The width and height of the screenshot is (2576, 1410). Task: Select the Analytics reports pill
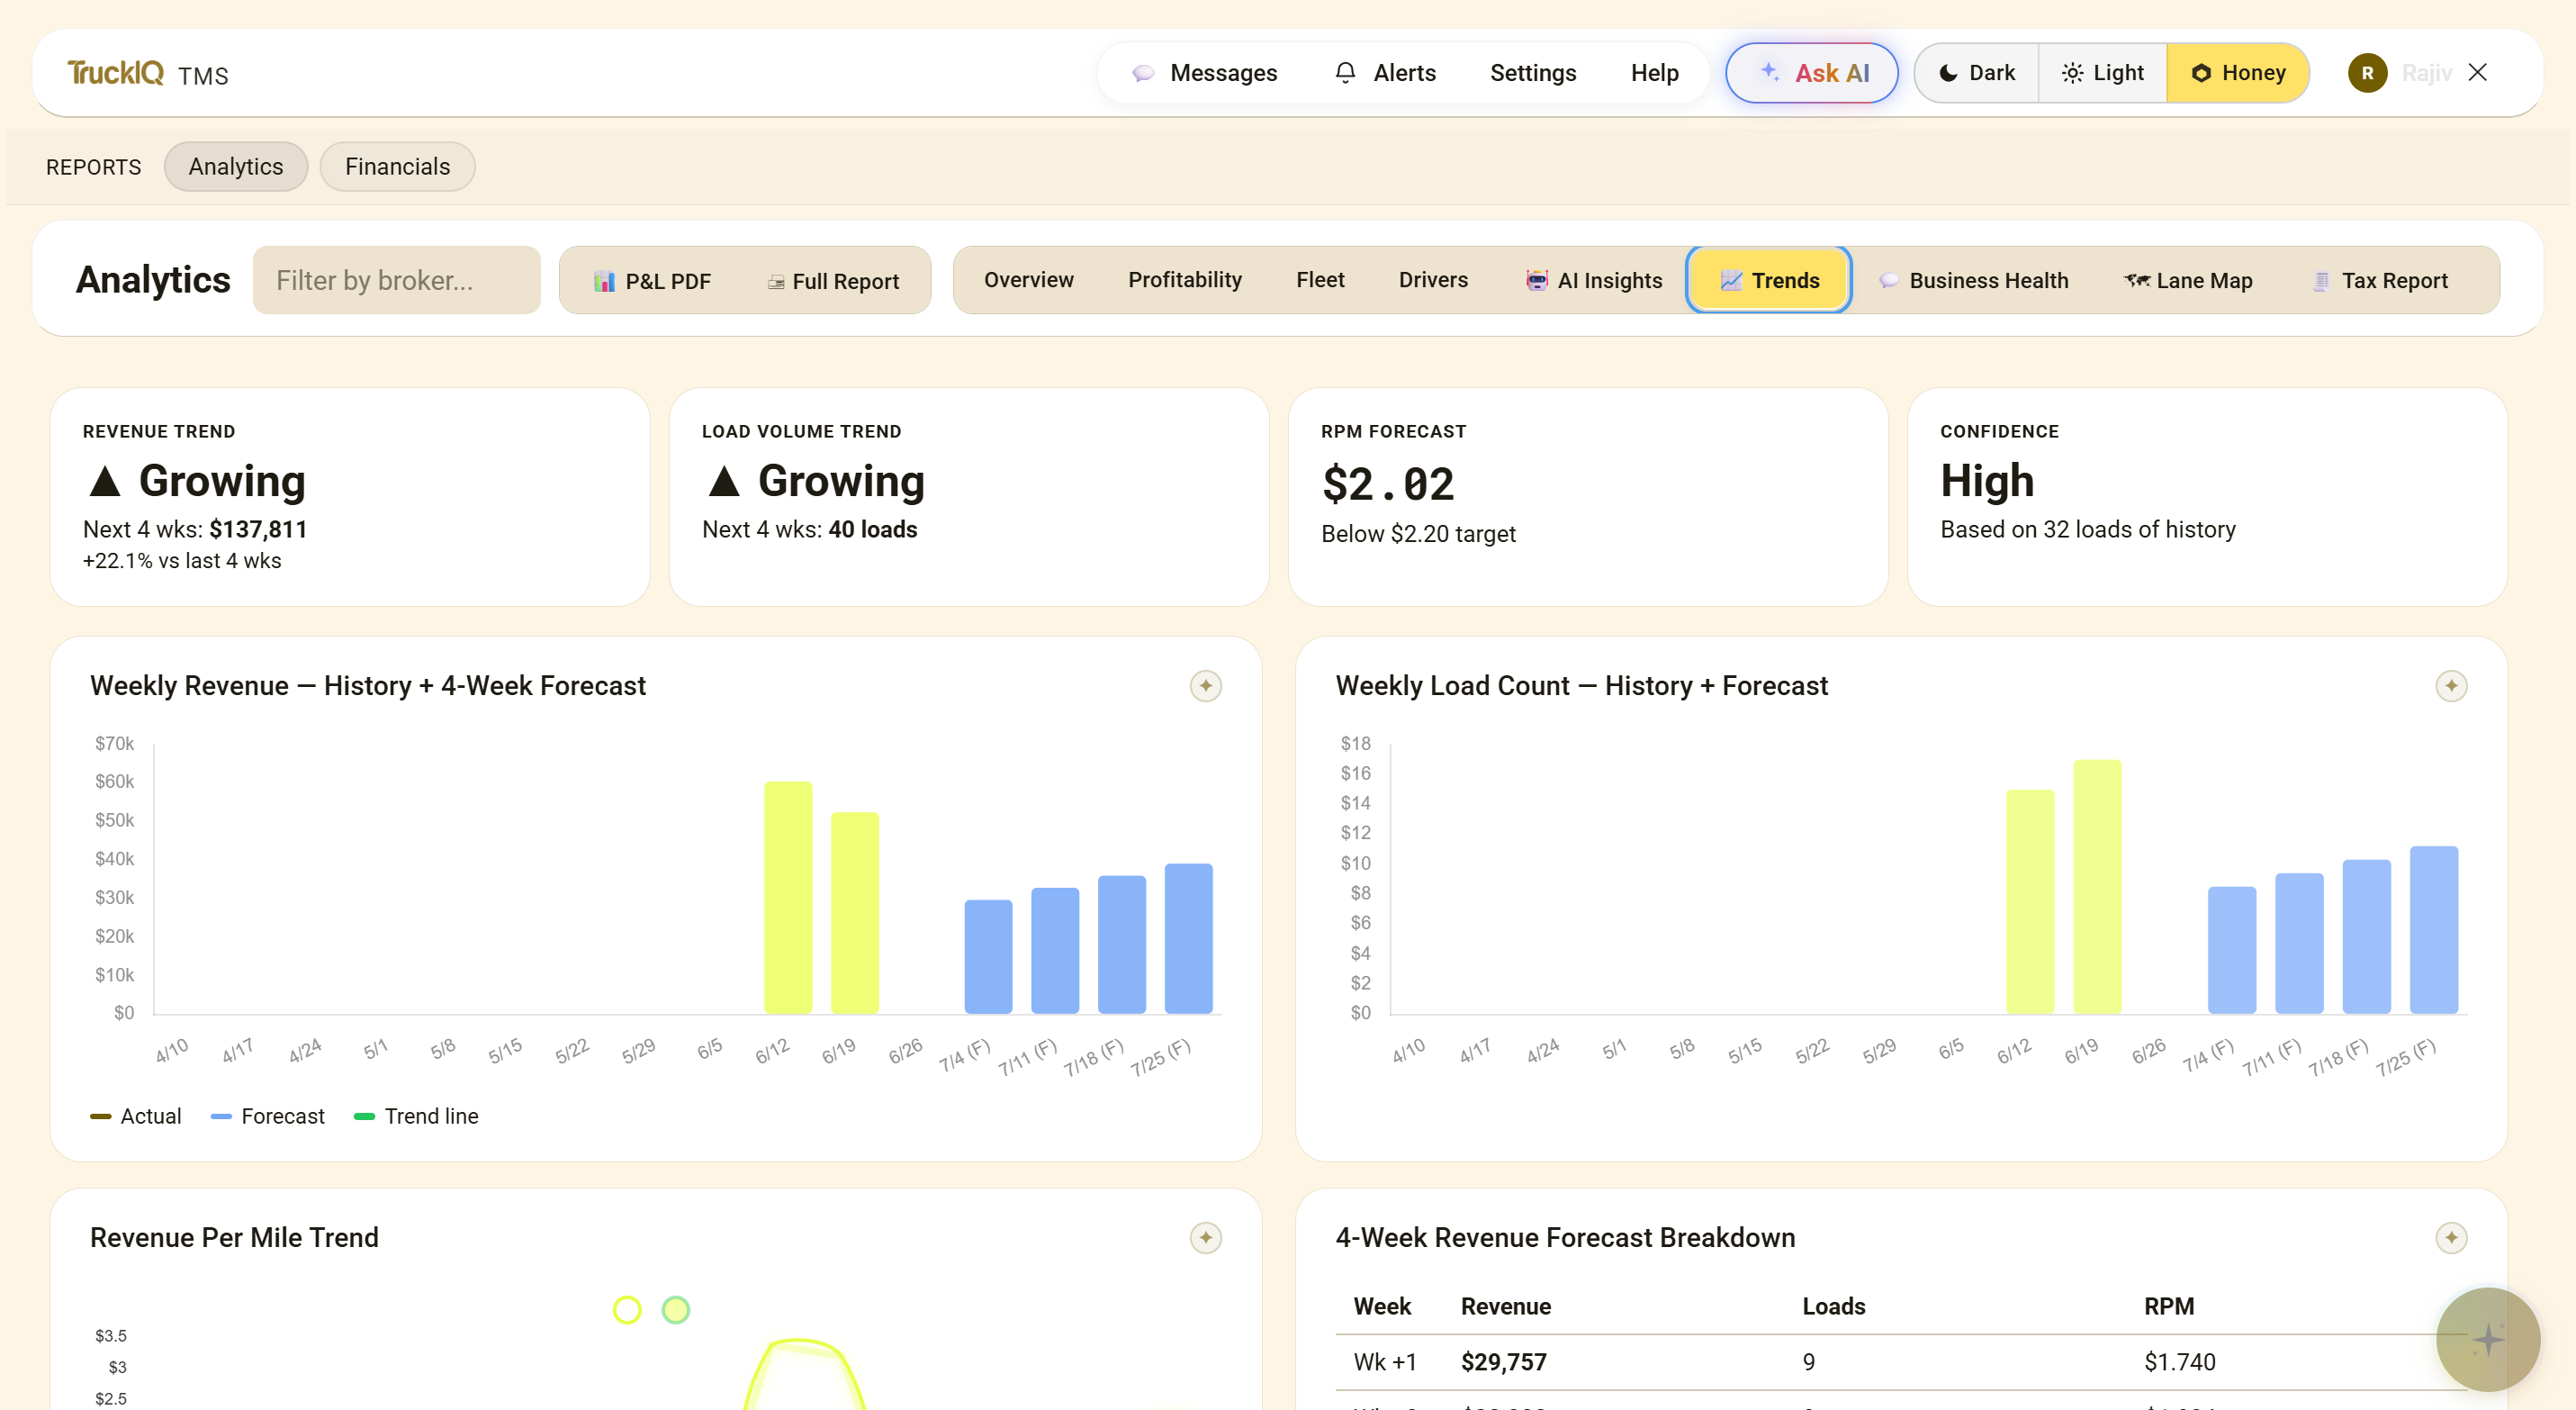(x=235, y=167)
